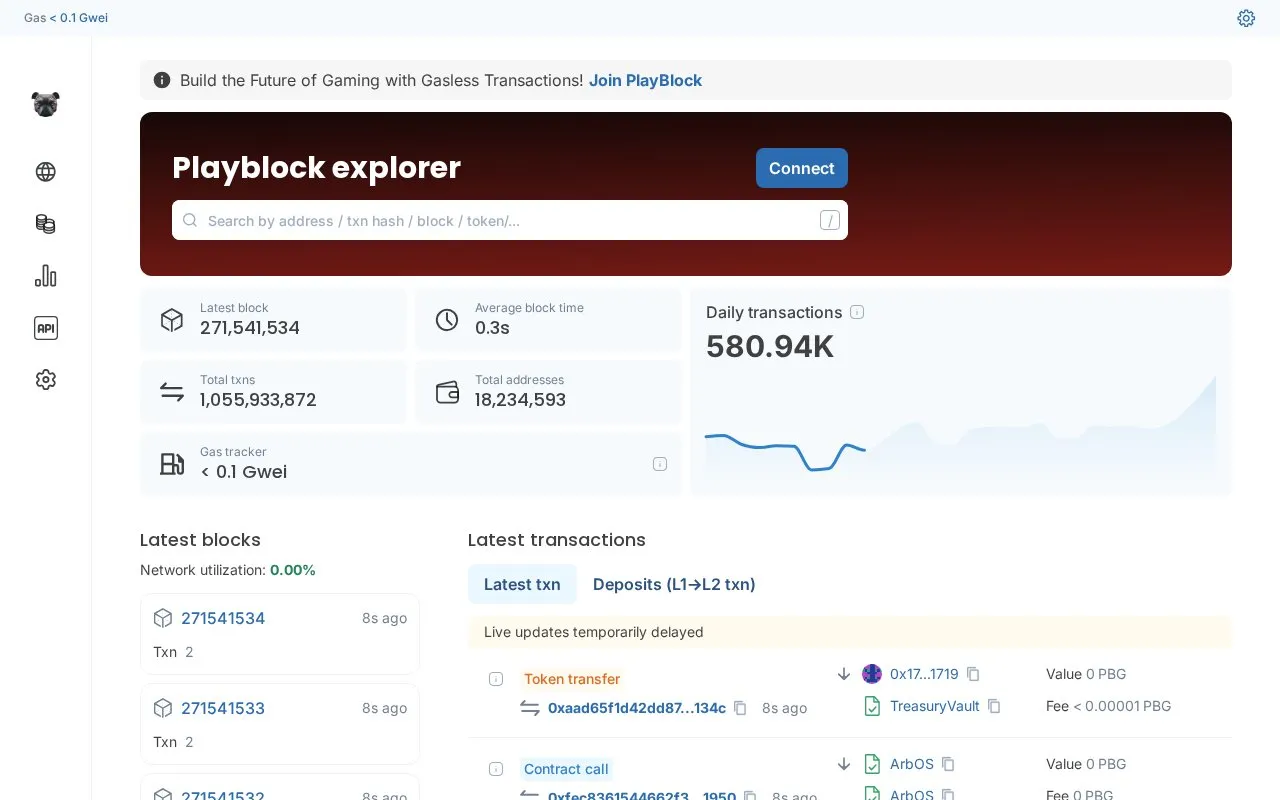Open block 271541534
The width and height of the screenshot is (1280, 800).
tap(223, 618)
